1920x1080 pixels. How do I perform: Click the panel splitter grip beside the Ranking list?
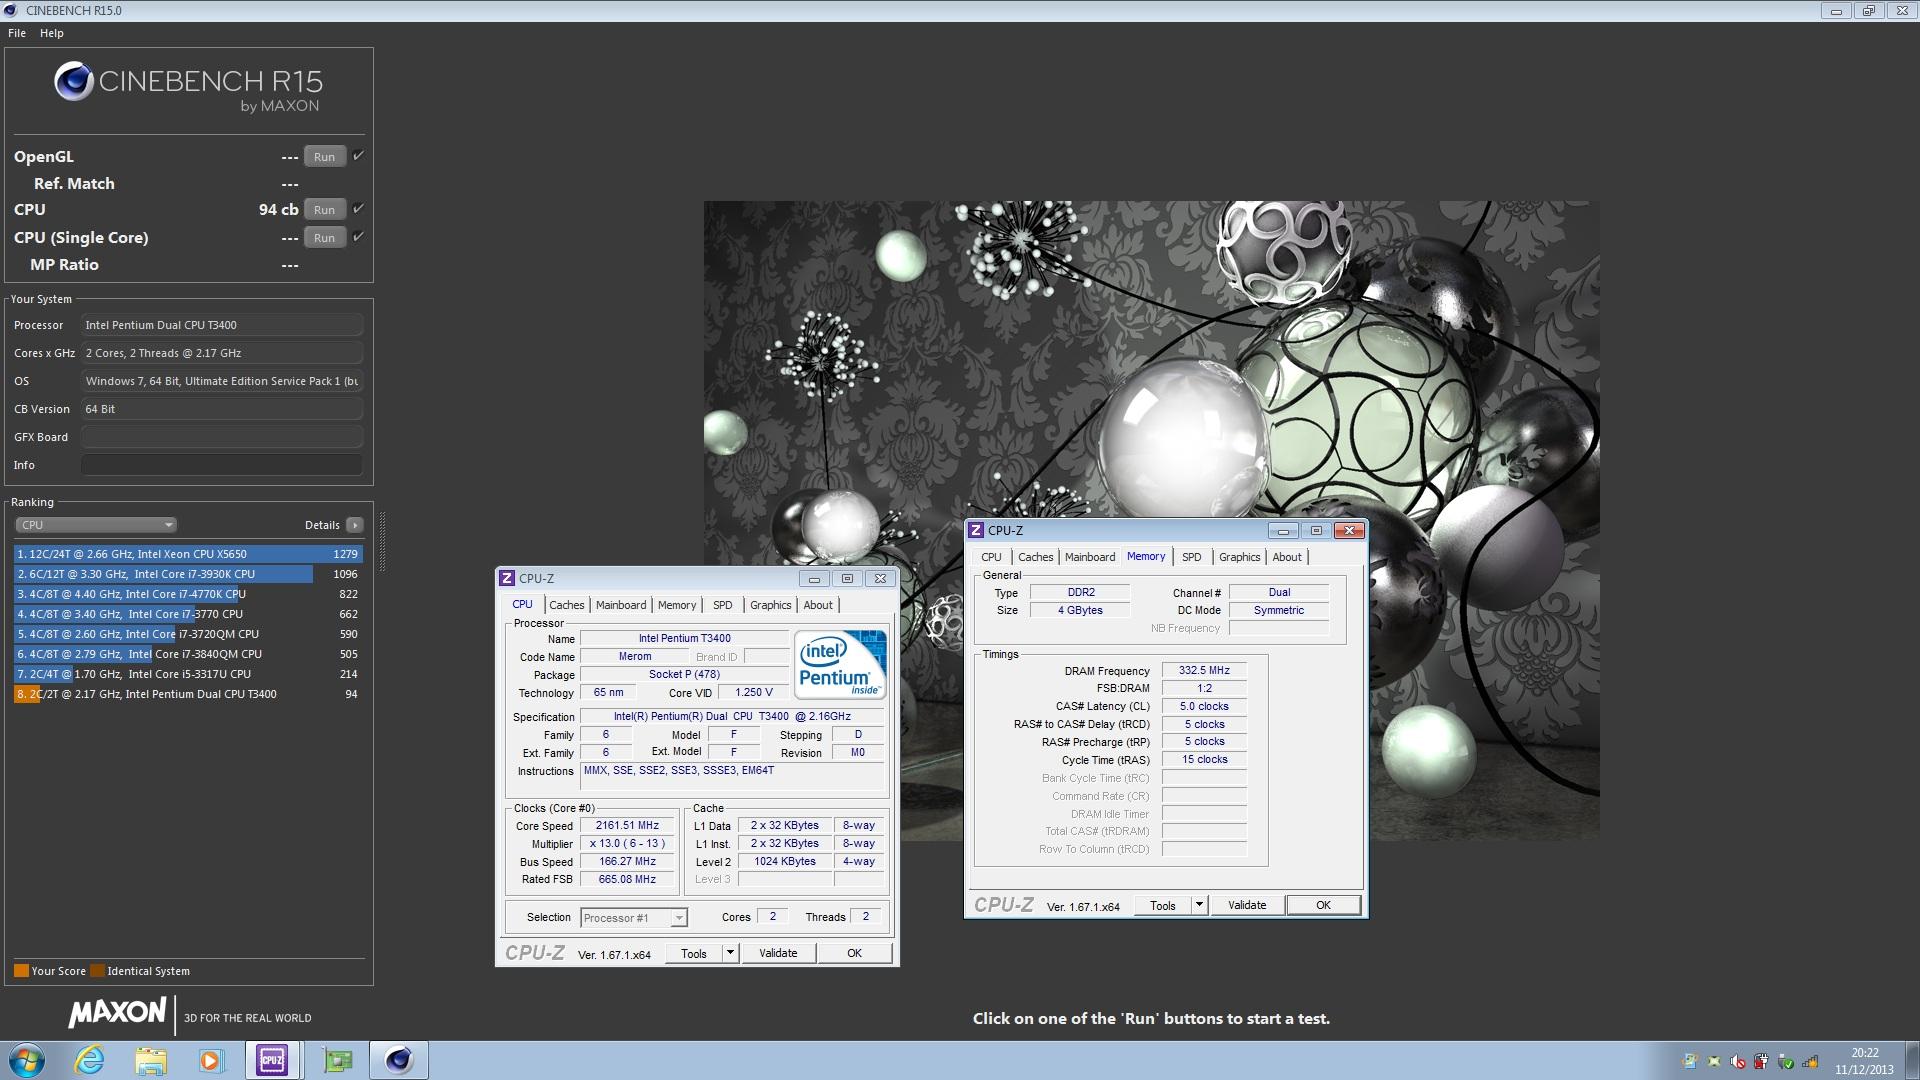pos(381,541)
